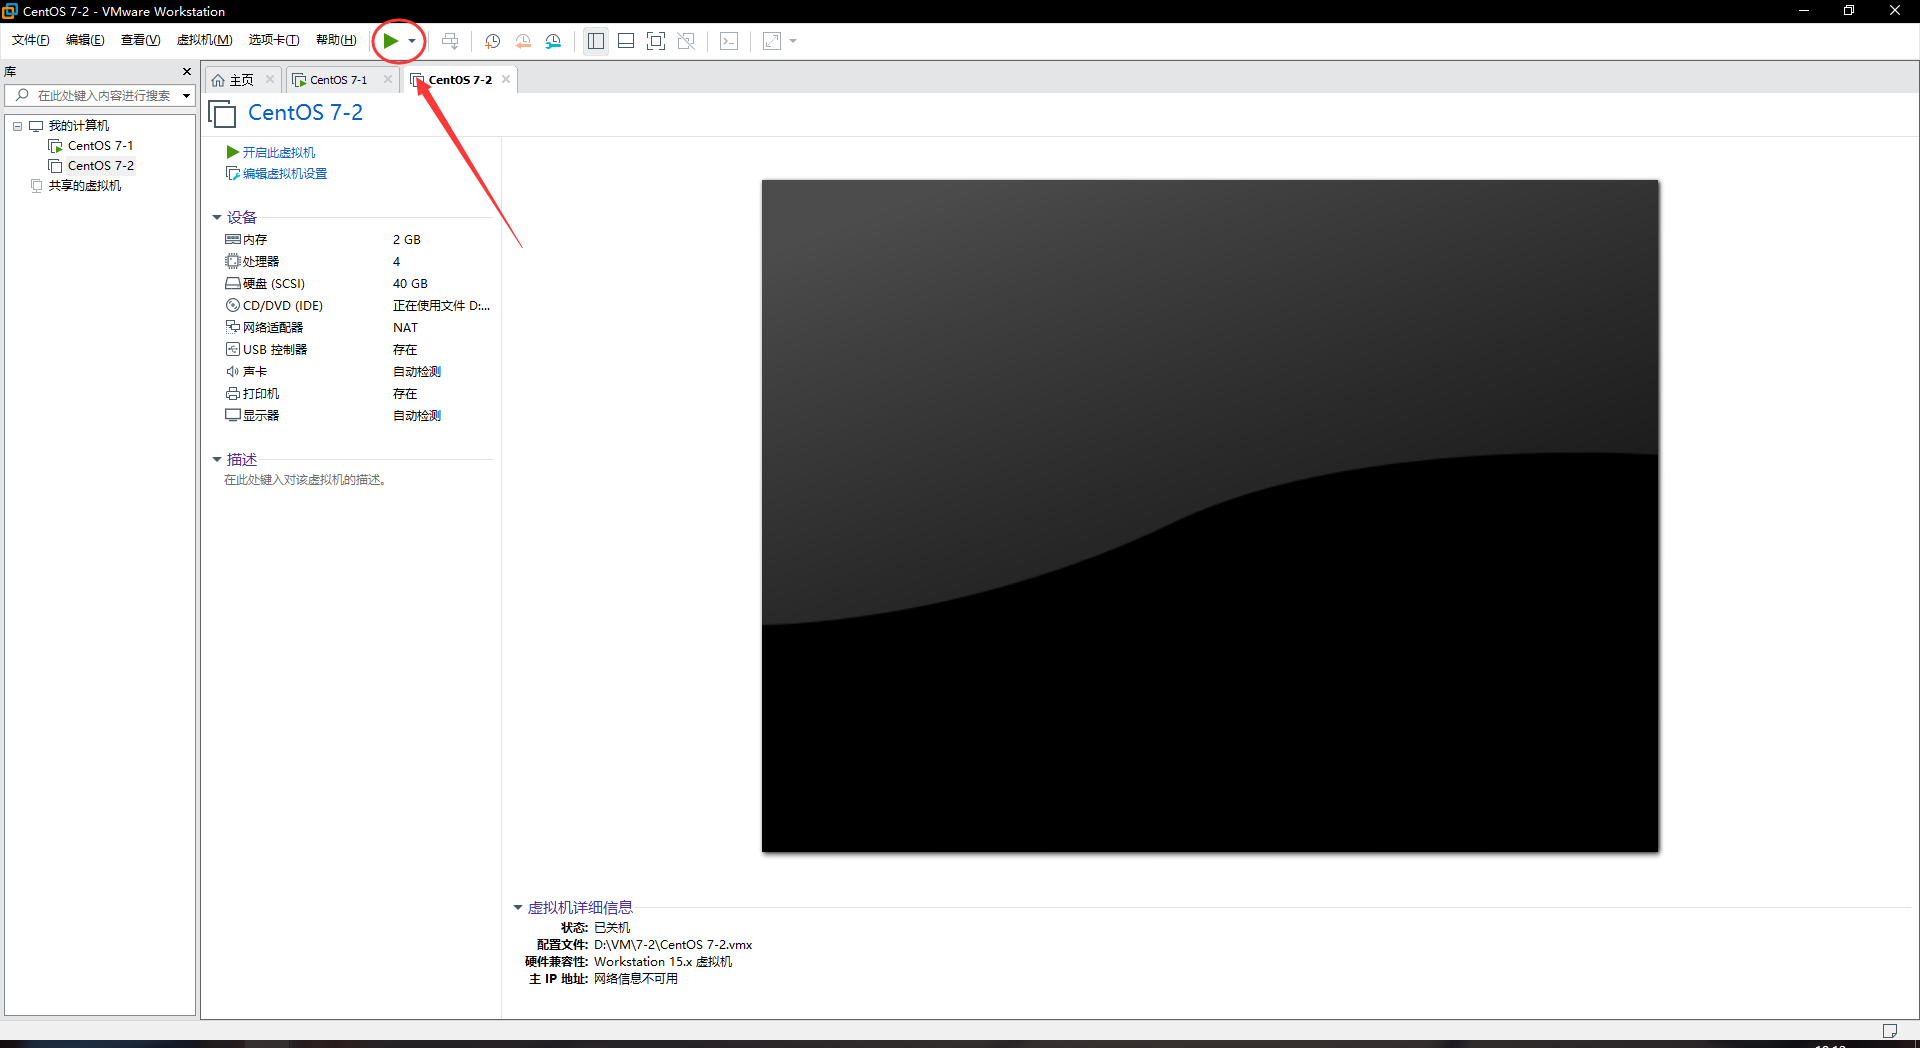Click the 2 GB memory value

(x=407, y=240)
